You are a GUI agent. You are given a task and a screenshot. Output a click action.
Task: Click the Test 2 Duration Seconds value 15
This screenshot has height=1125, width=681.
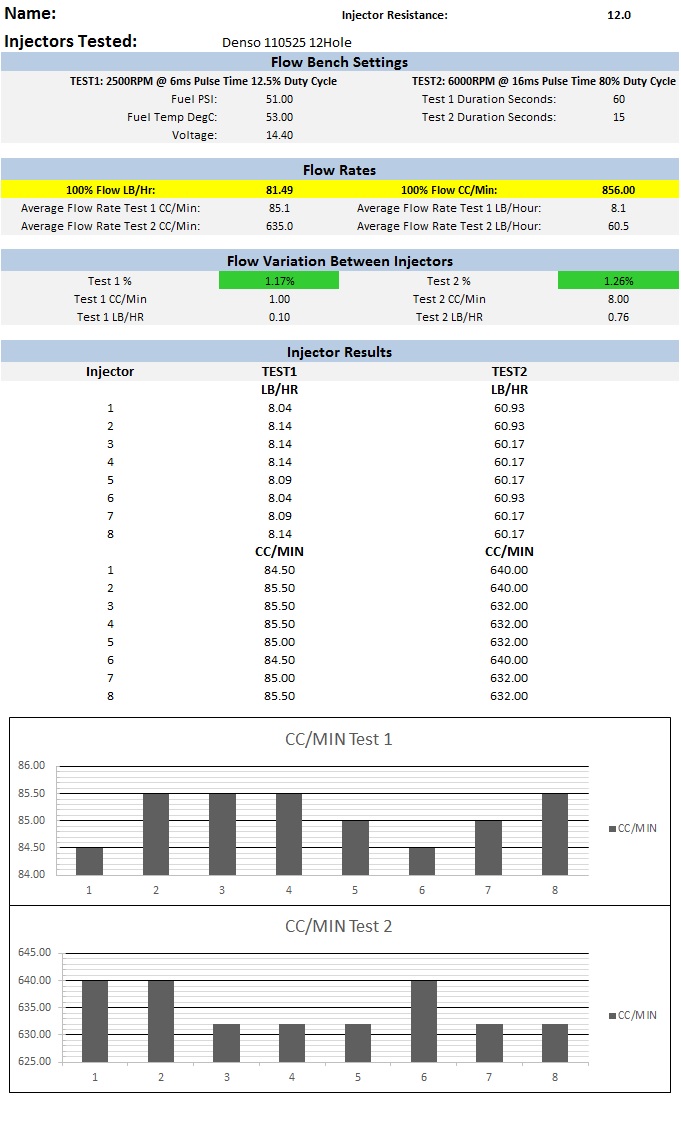tap(619, 117)
